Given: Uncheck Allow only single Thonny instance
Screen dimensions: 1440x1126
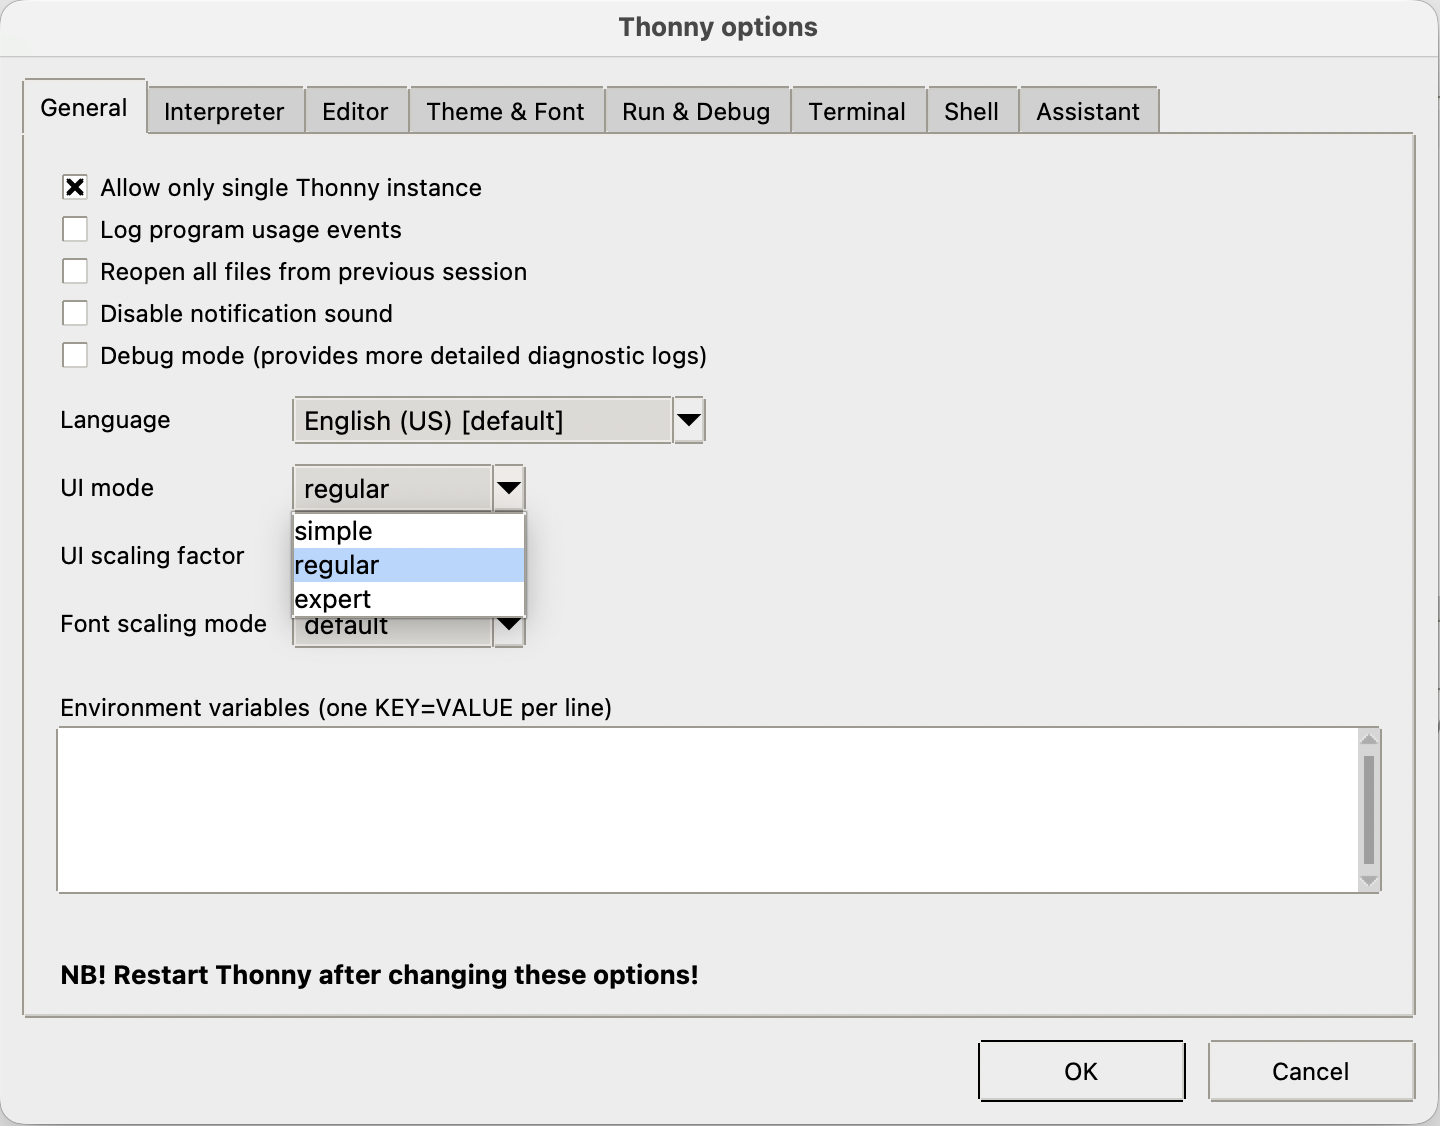Looking at the screenshot, I should pyautogui.click(x=75, y=188).
